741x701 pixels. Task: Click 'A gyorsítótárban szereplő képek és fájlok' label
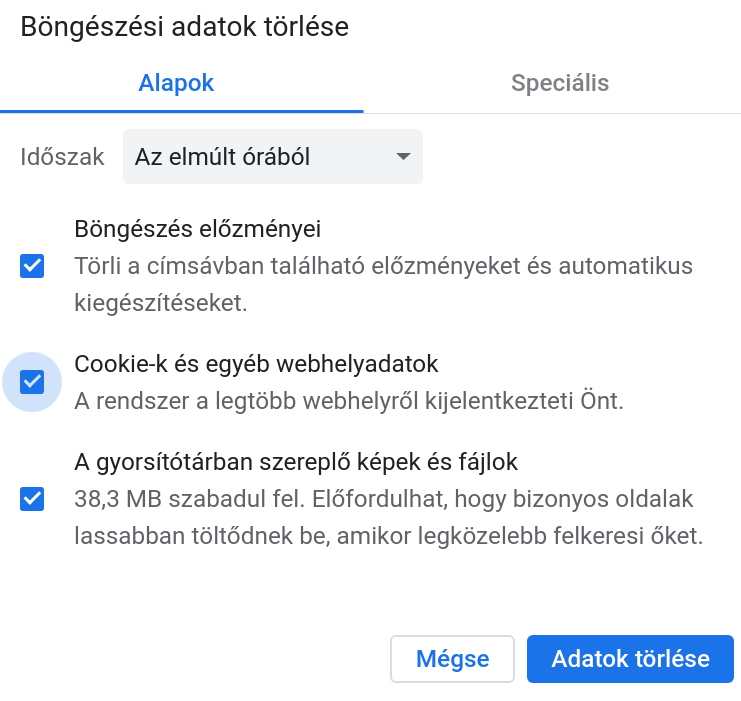tap(296, 462)
